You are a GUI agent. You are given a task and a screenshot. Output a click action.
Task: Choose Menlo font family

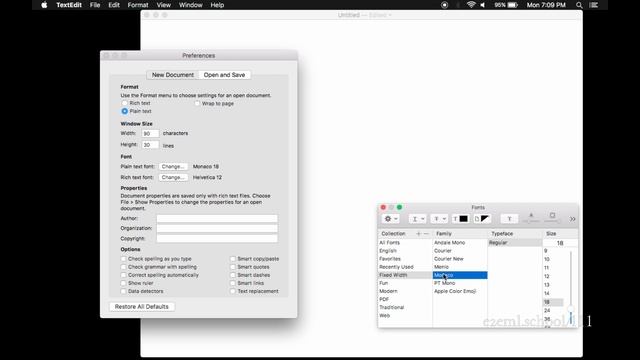[x=460, y=267]
